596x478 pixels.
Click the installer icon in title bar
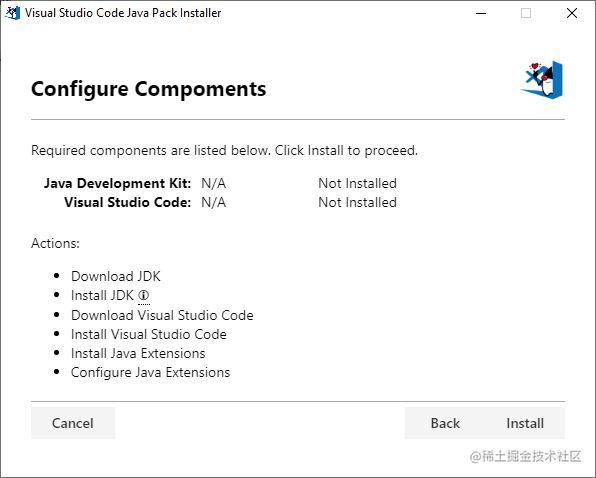13,13
